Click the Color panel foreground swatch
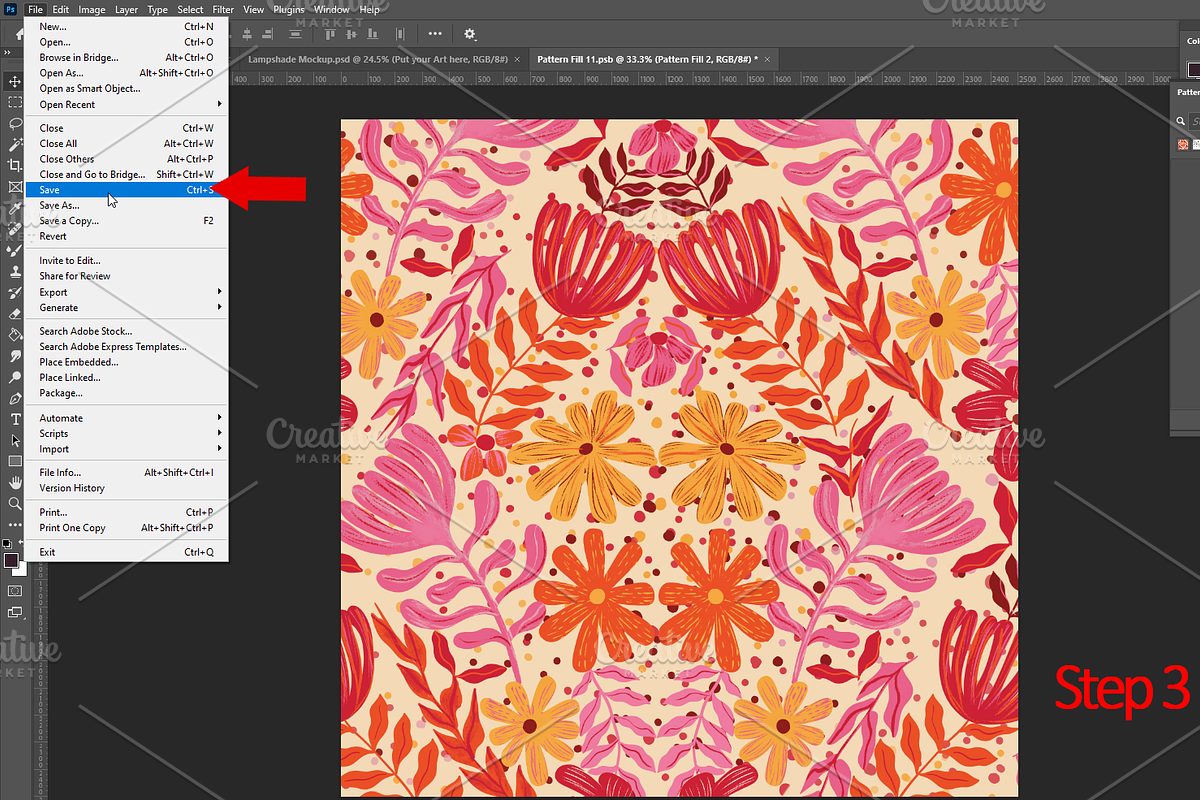The width and height of the screenshot is (1200, 800). click(x=1194, y=69)
